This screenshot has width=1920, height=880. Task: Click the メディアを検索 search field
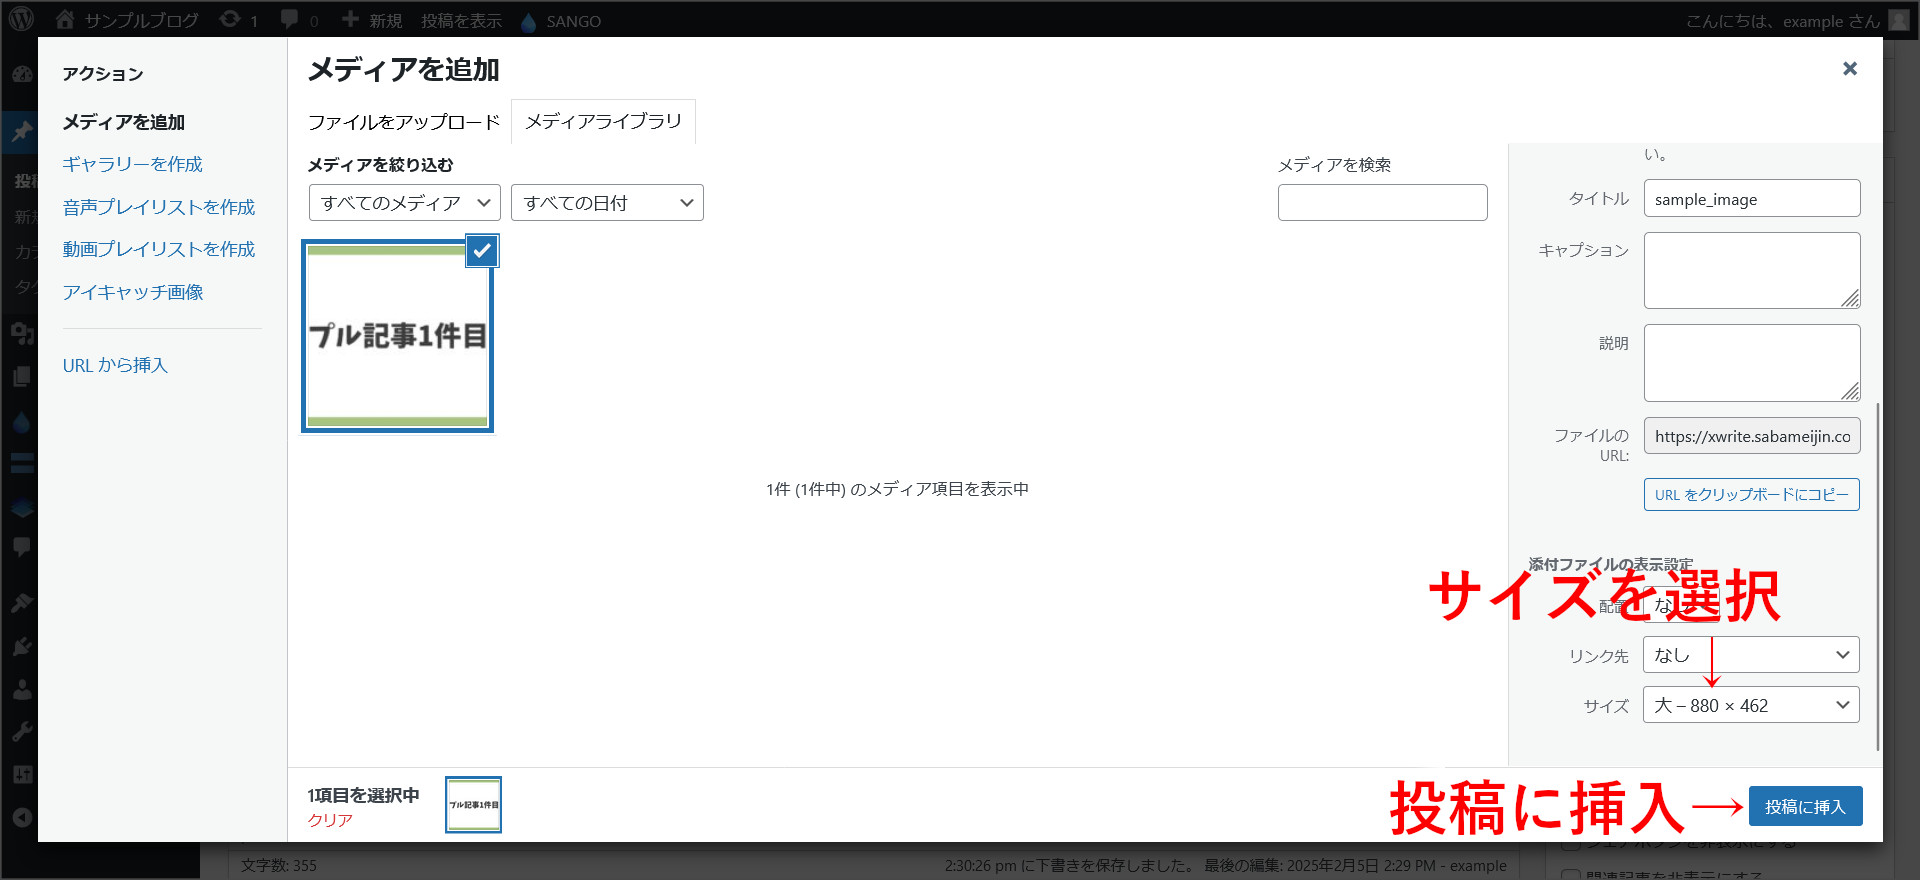click(x=1382, y=203)
